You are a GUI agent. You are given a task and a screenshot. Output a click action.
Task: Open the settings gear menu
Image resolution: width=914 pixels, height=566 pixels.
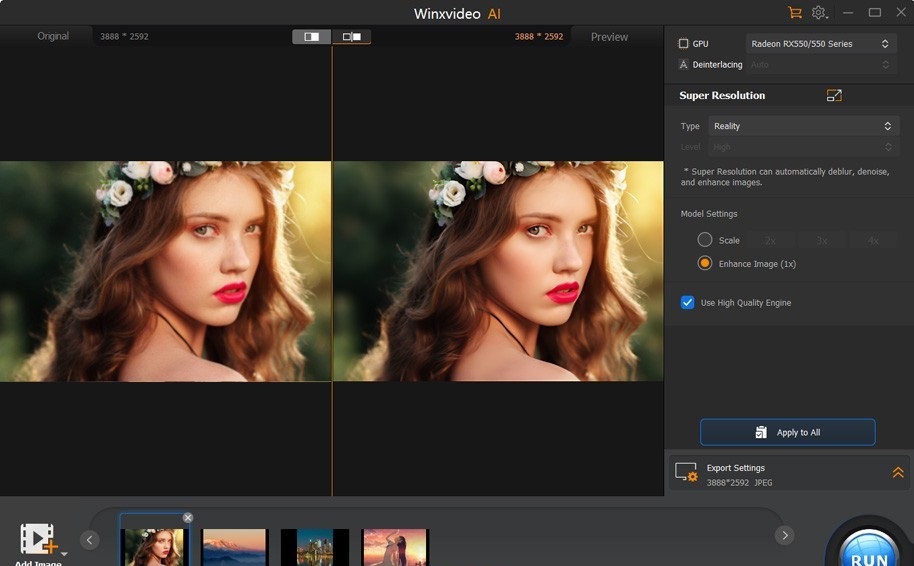[x=819, y=13]
